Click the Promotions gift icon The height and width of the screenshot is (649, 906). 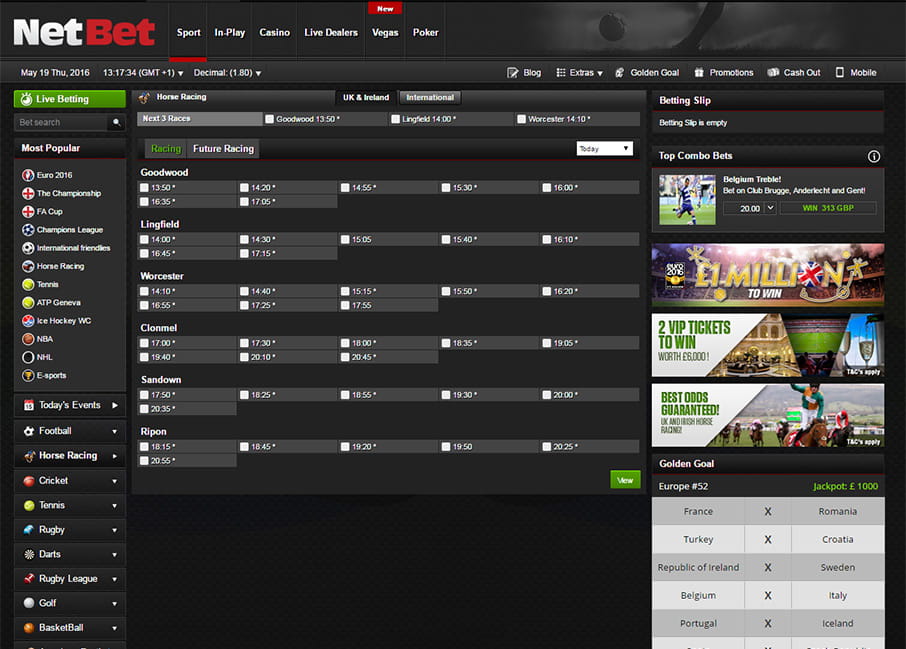[x=699, y=73]
